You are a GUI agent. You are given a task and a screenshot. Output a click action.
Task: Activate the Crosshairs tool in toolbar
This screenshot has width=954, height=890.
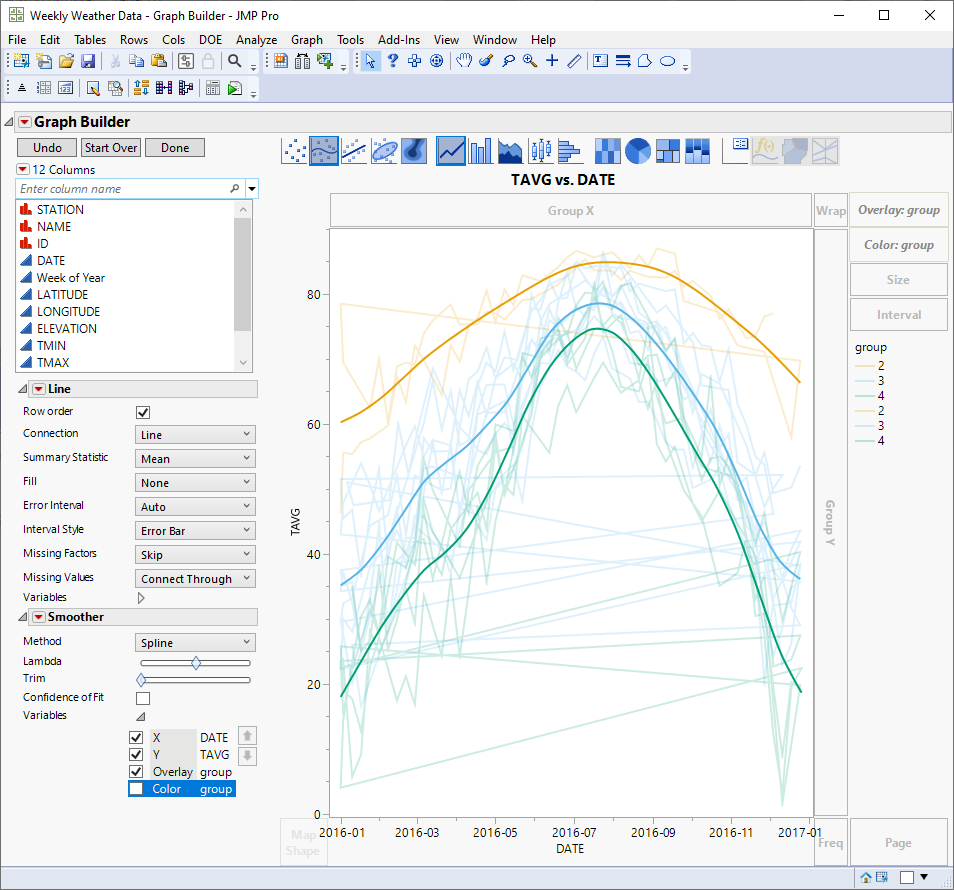(x=552, y=61)
